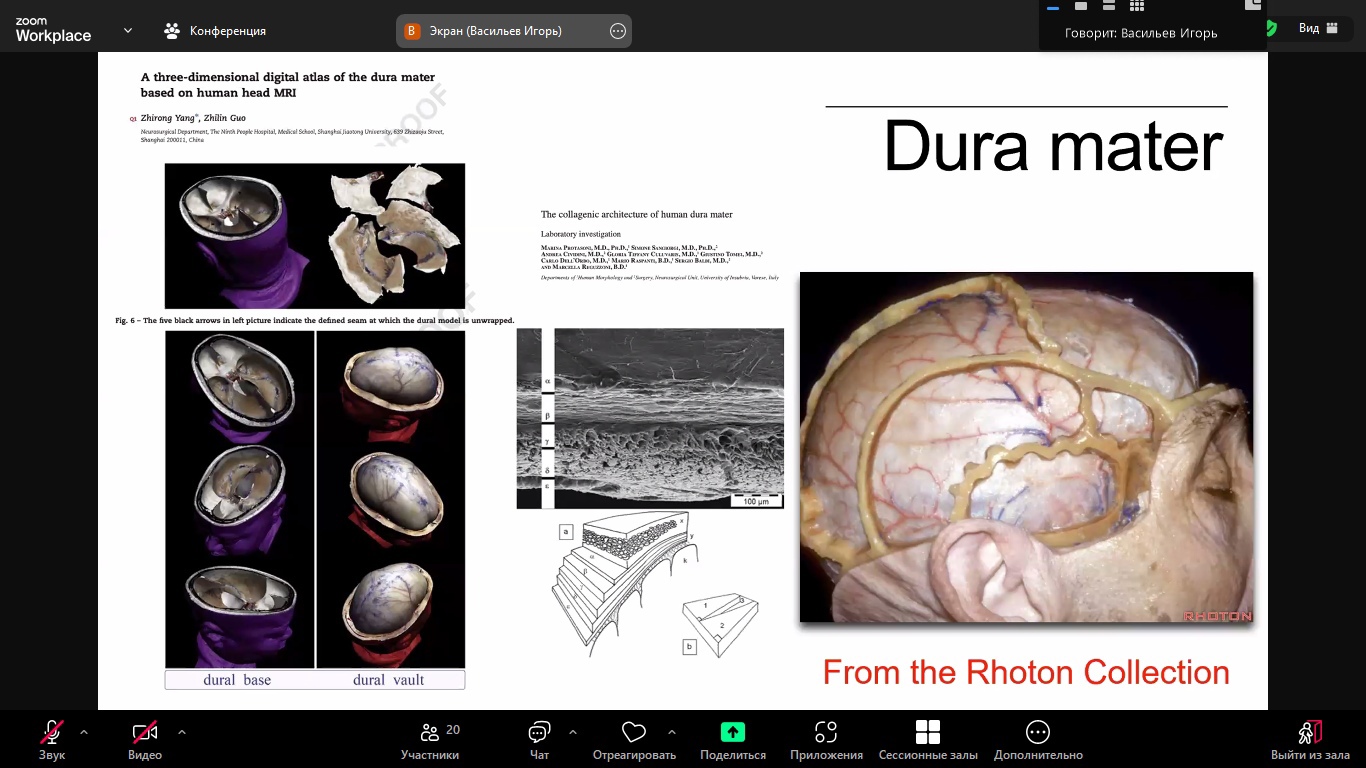Click the dural vault caption label
Image resolution: width=1366 pixels, height=768 pixels.
(388, 680)
